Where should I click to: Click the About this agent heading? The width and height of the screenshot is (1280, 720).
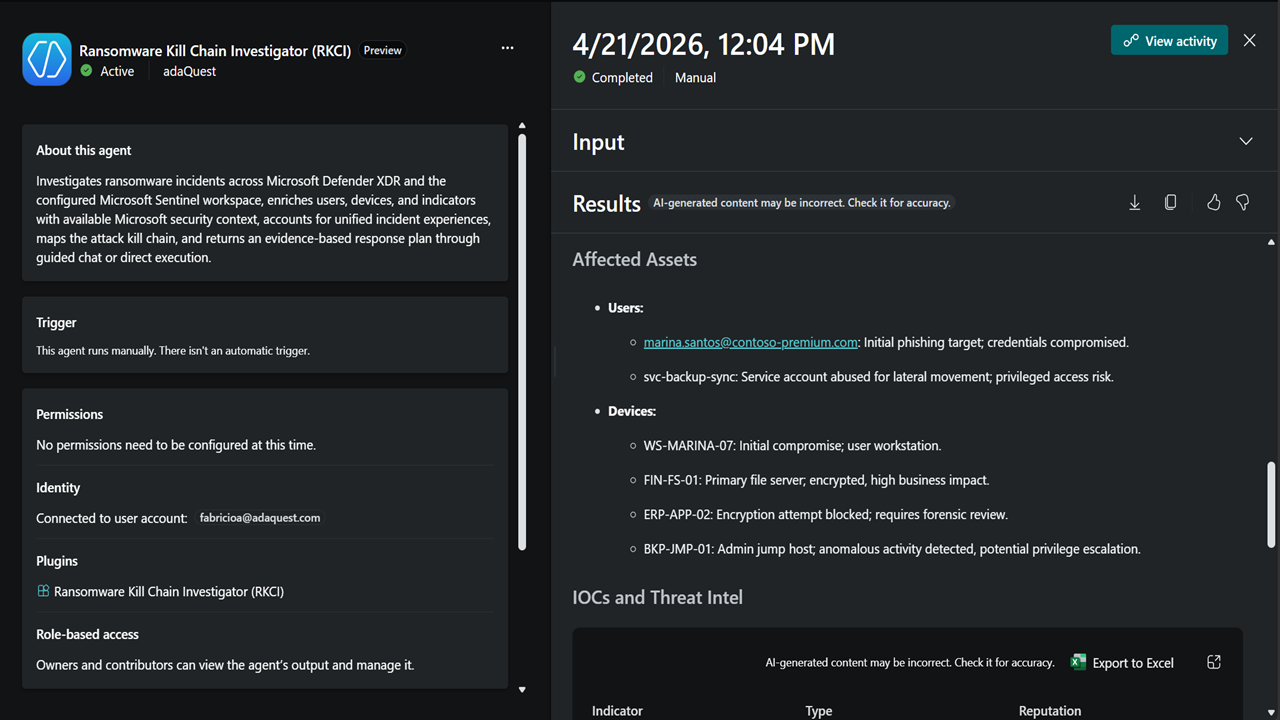tap(84, 150)
